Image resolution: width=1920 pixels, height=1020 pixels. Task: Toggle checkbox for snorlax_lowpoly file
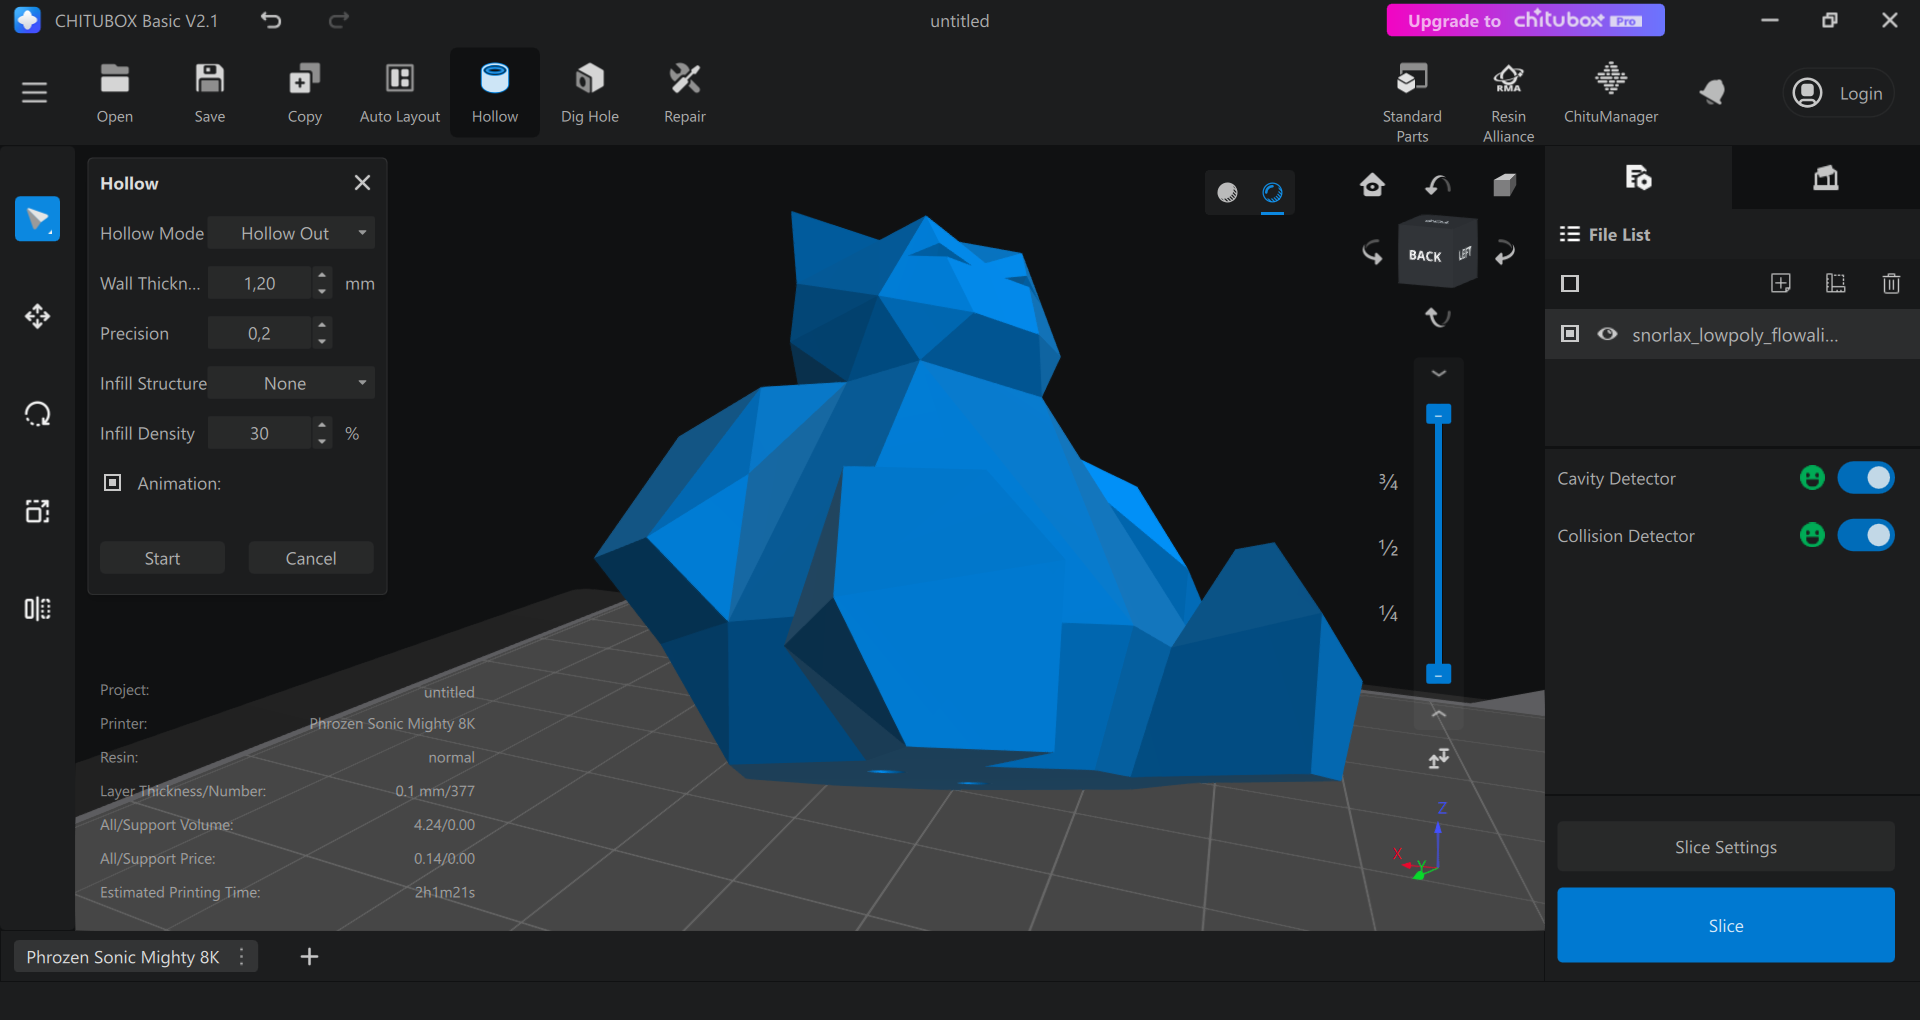click(1570, 334)
